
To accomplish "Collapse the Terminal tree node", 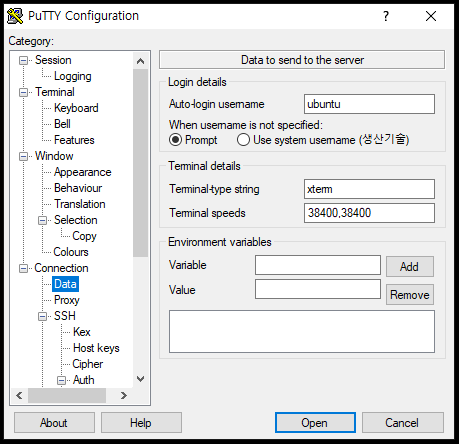I will 23,92.
